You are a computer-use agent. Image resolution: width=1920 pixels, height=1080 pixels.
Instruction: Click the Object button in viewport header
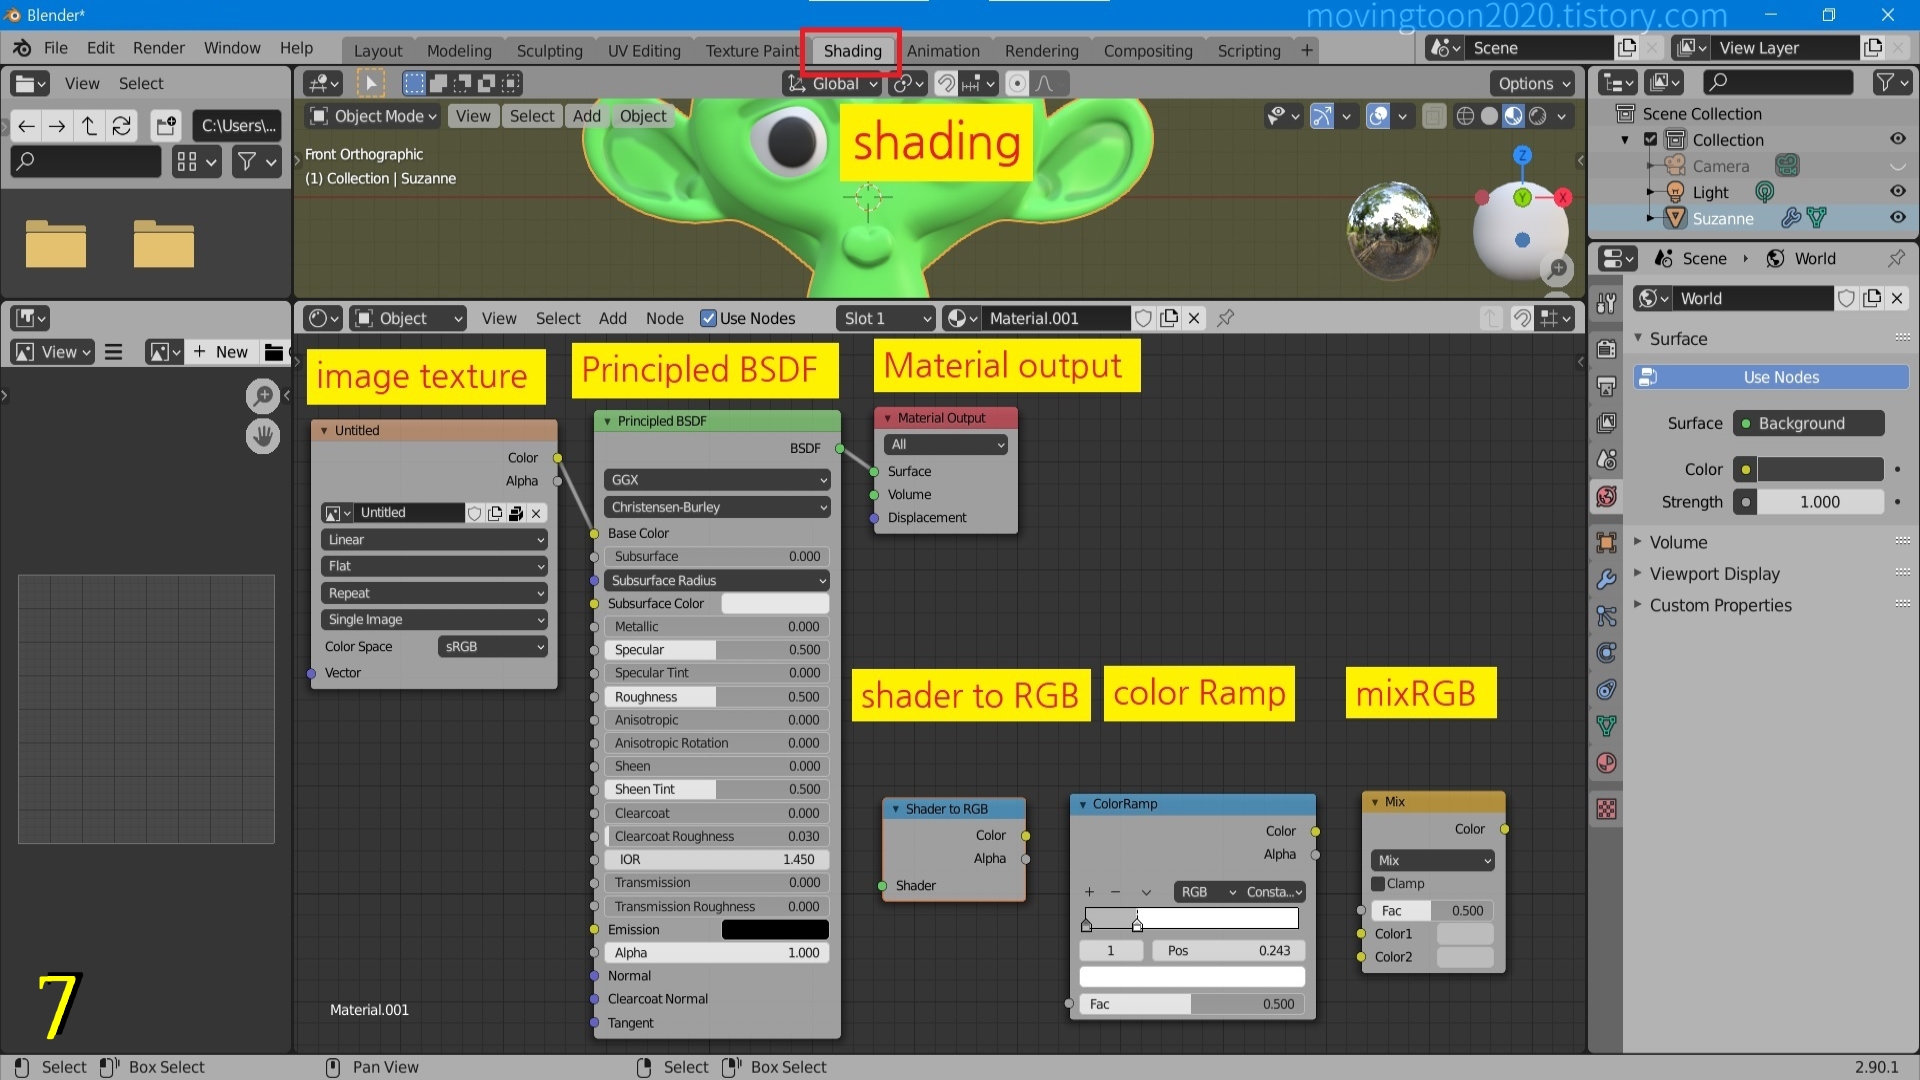tap(642, 116)
